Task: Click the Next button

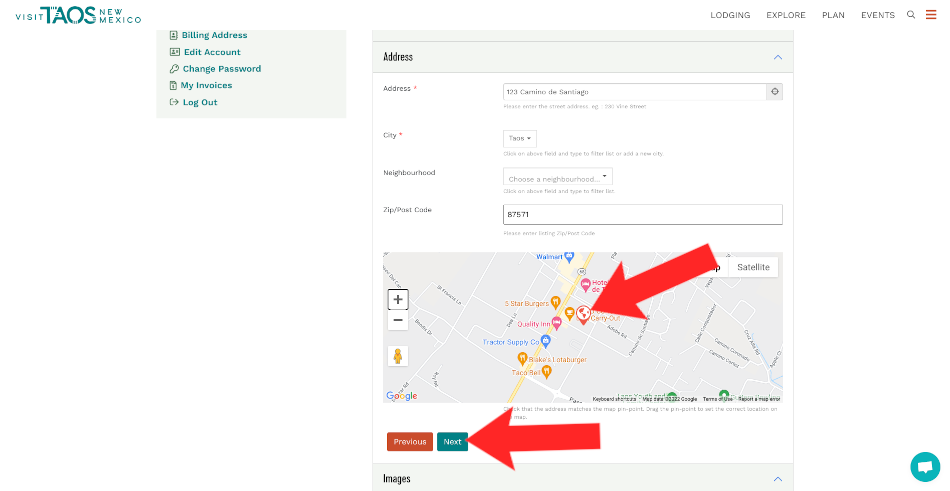Action: [x=452, y=441]
